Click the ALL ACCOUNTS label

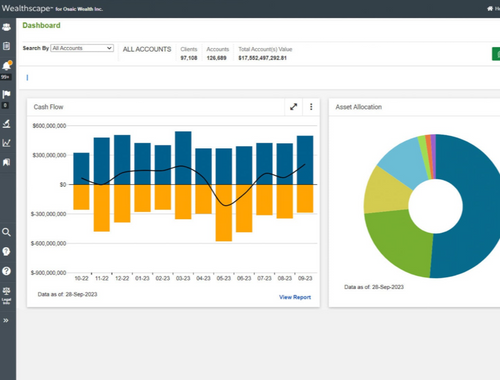point(147,49)
